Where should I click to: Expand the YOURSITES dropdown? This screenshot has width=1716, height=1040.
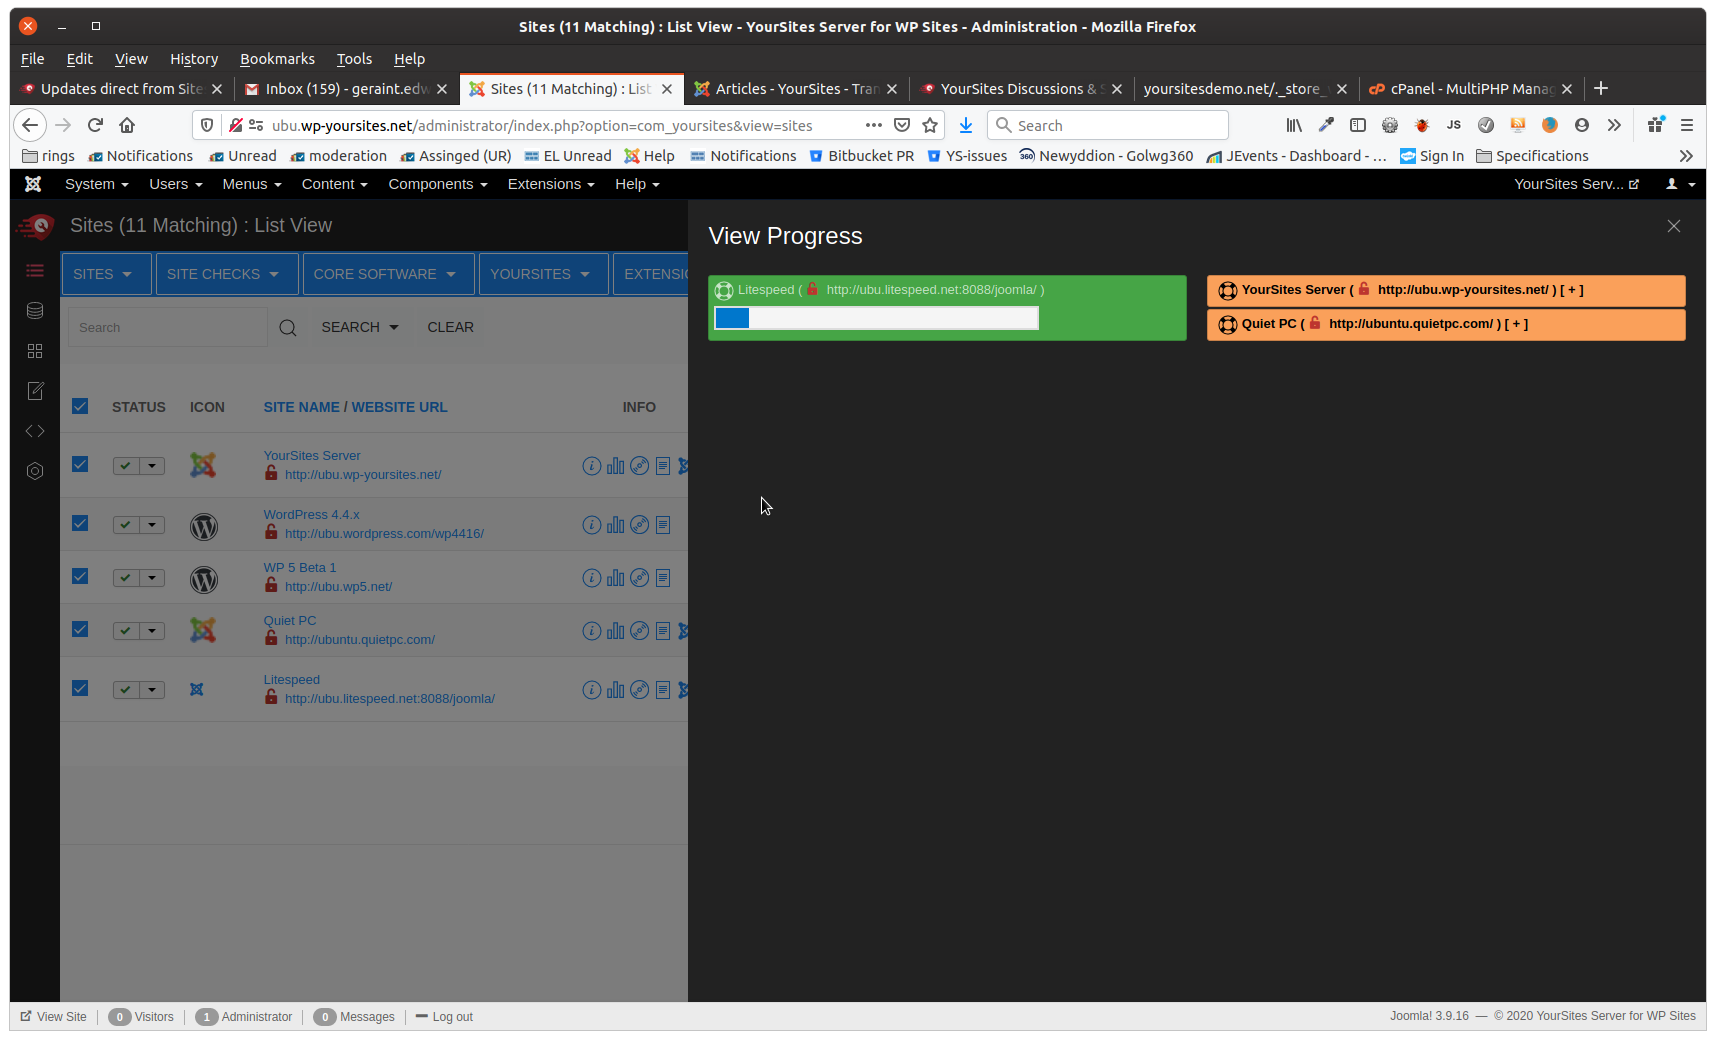coord(544,274)
